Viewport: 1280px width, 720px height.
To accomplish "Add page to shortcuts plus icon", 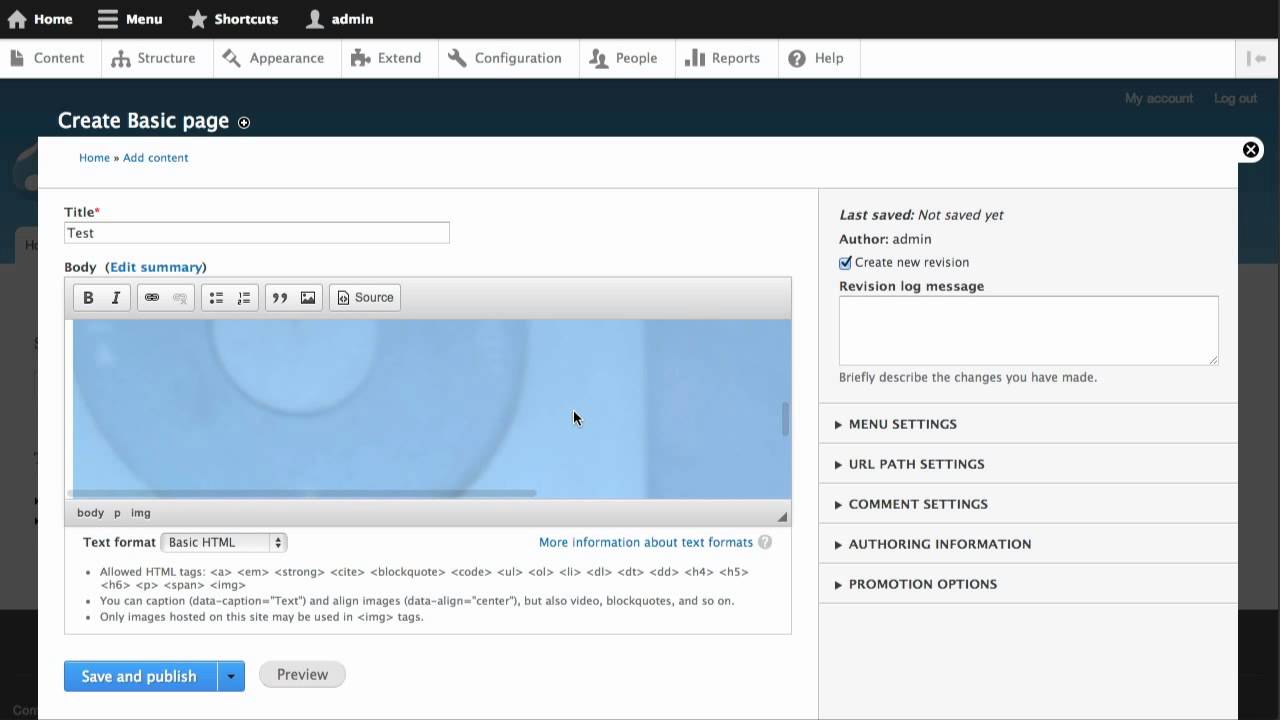I will tap(244, 122).
